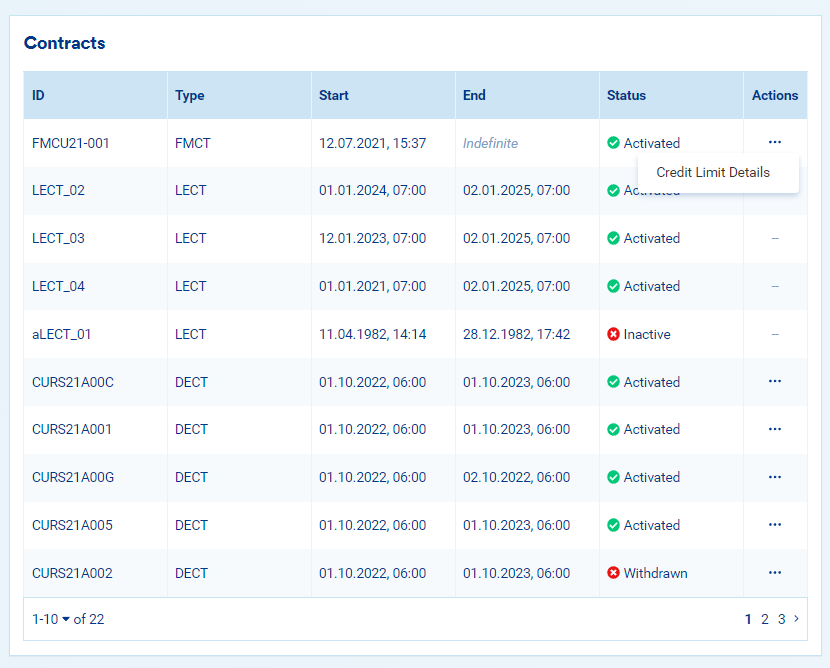Sort by Type column header
Screen dimensions: 830x668
tap(189, 96)
